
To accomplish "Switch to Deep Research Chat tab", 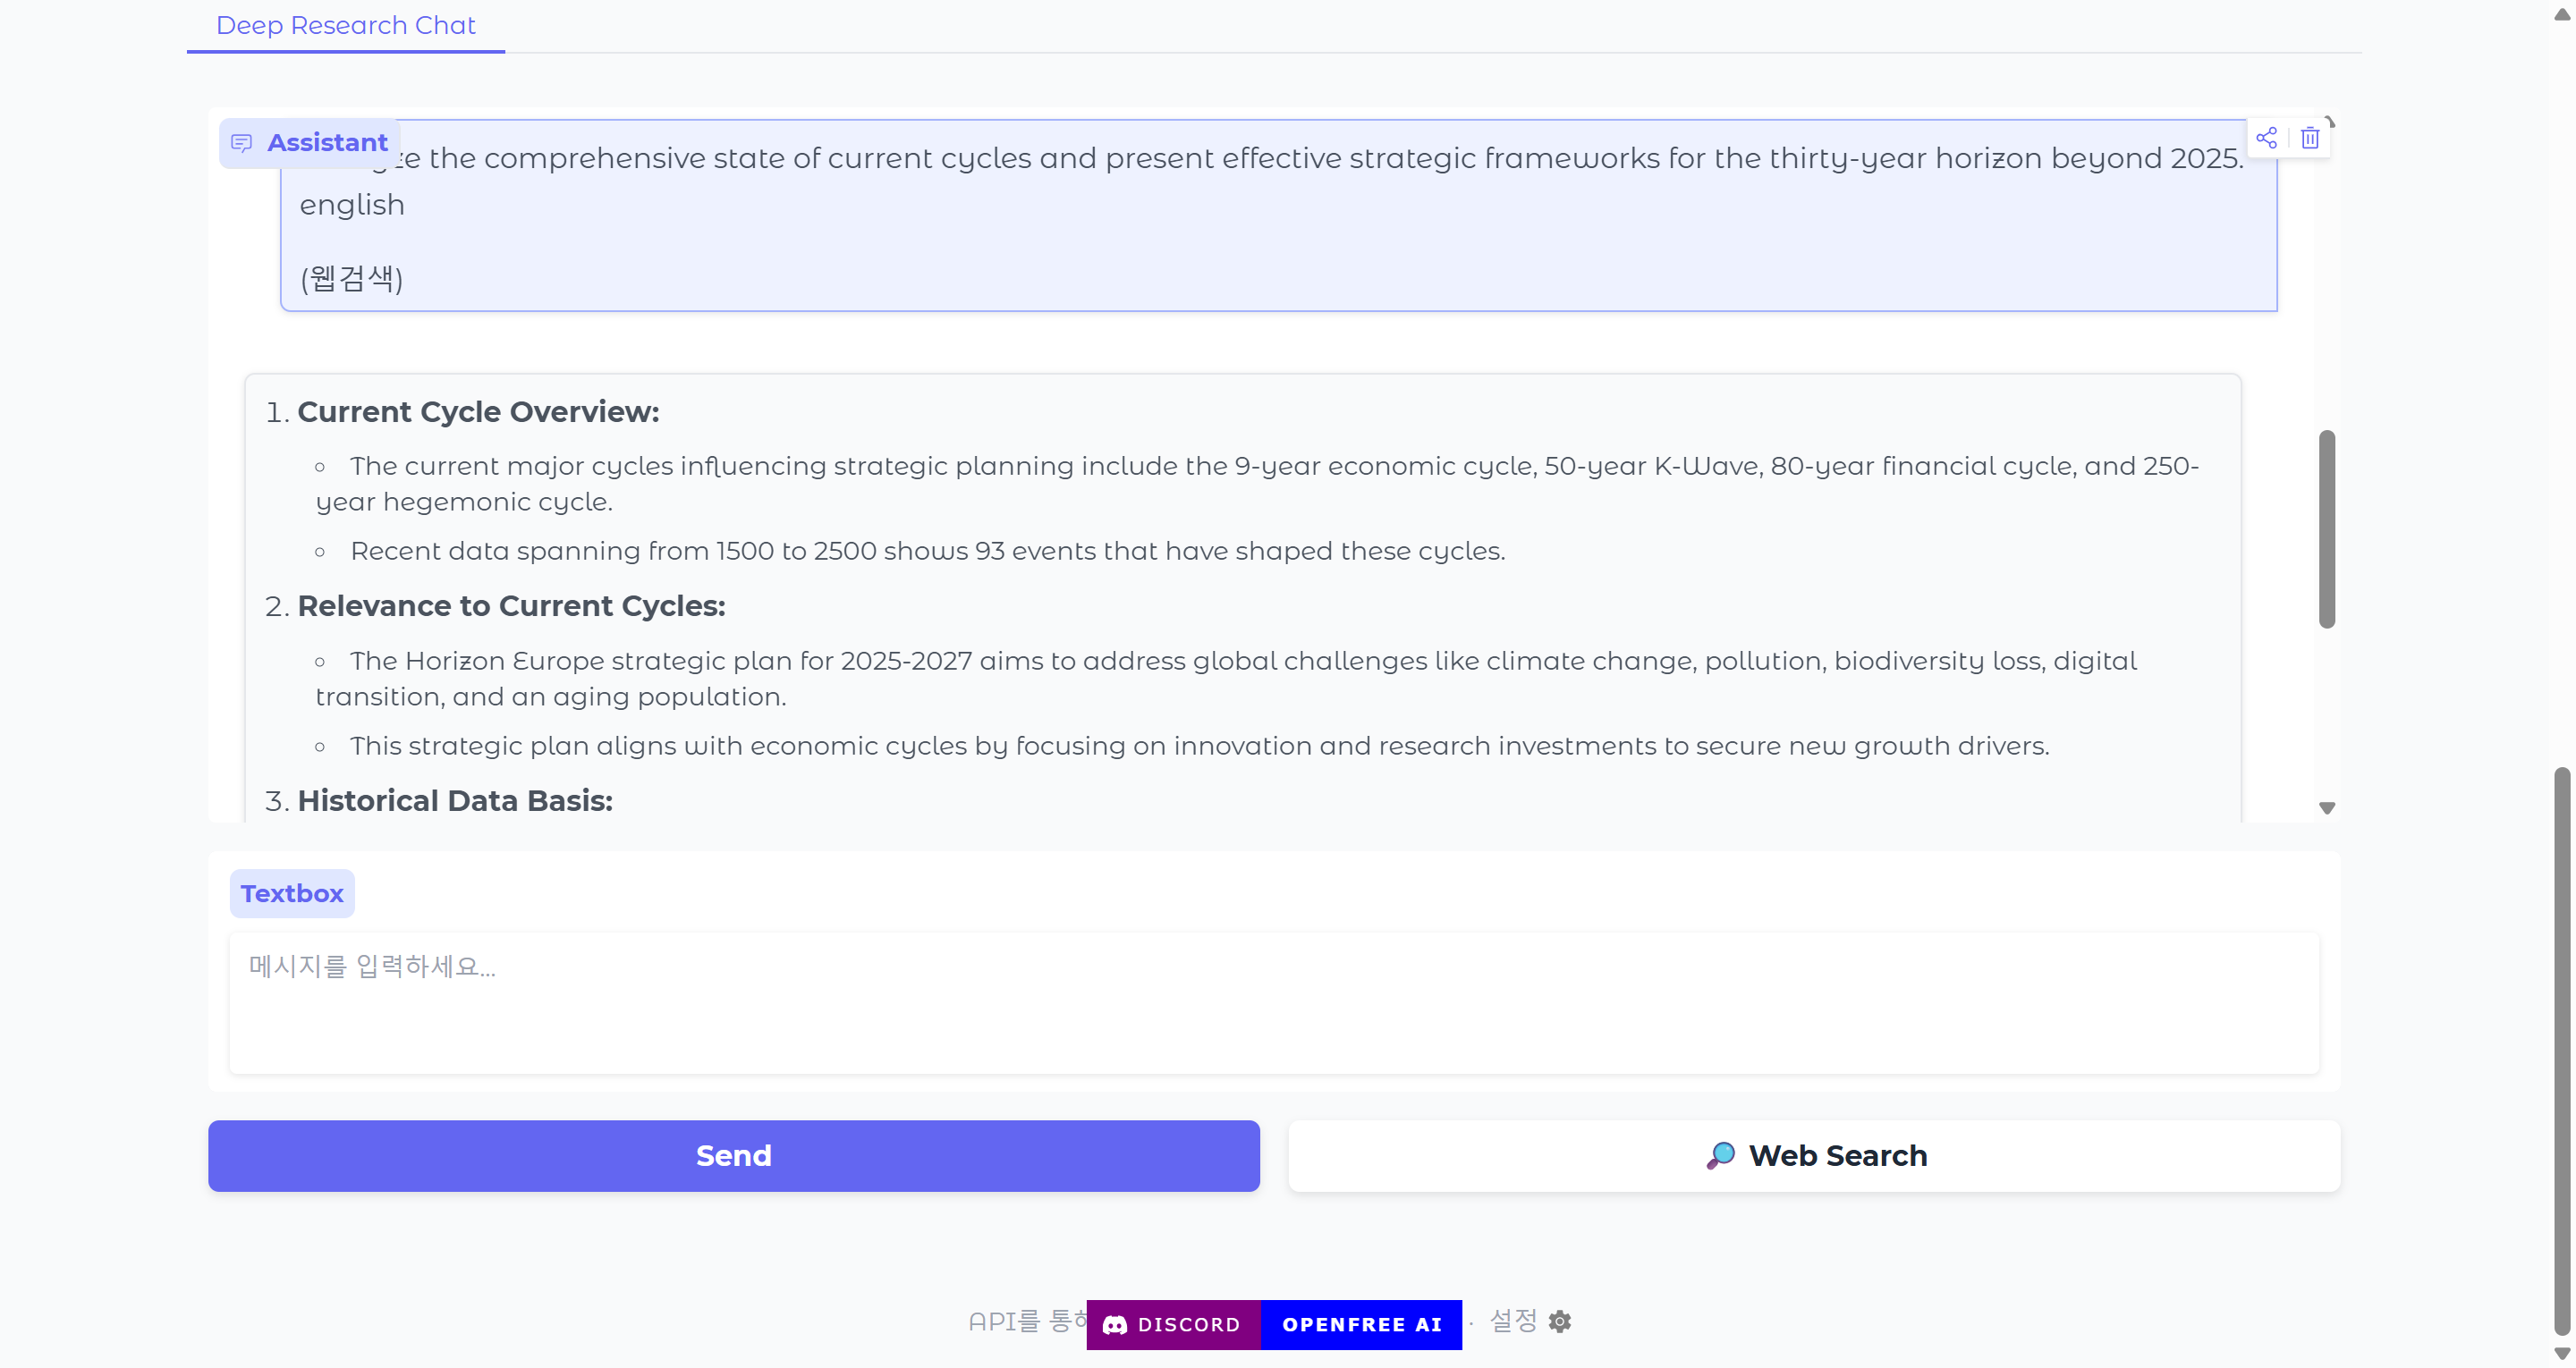I will [x=345, y=25].
